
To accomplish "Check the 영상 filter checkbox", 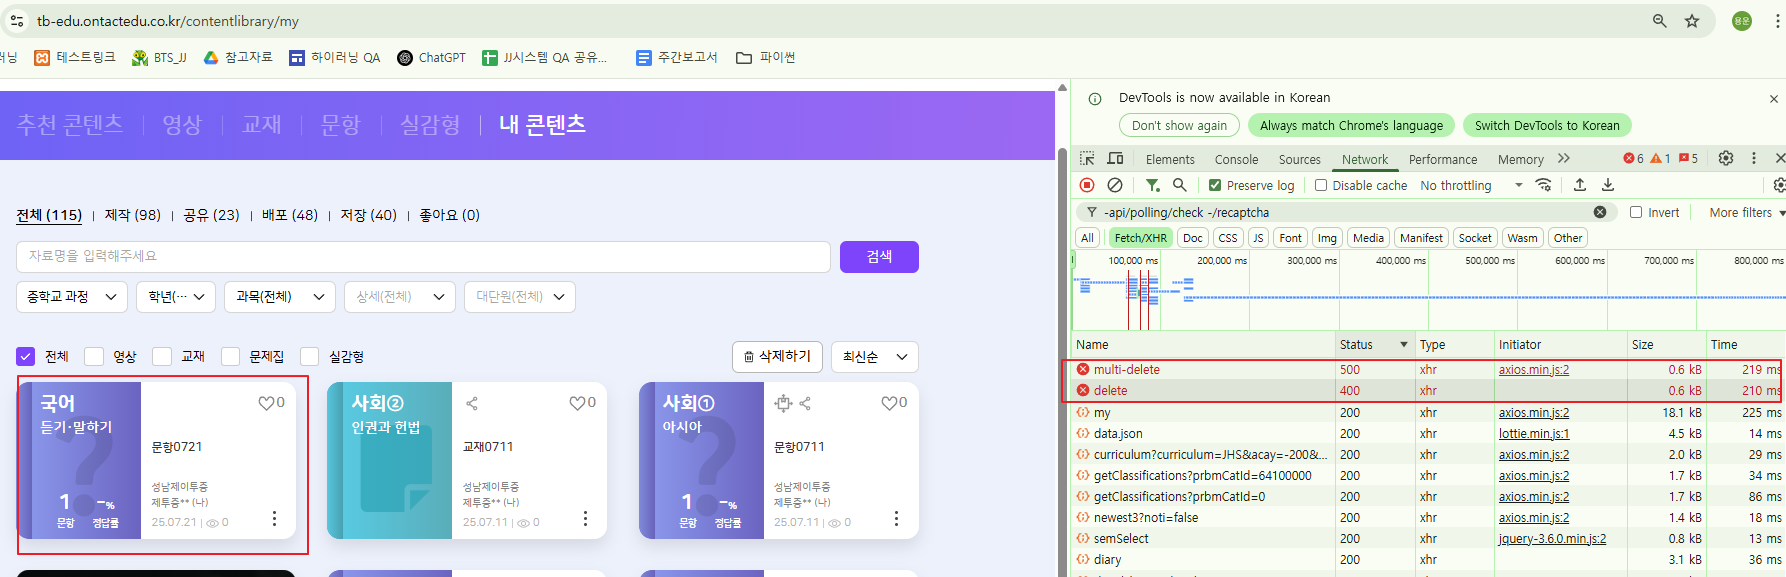I will pos(94,357).
